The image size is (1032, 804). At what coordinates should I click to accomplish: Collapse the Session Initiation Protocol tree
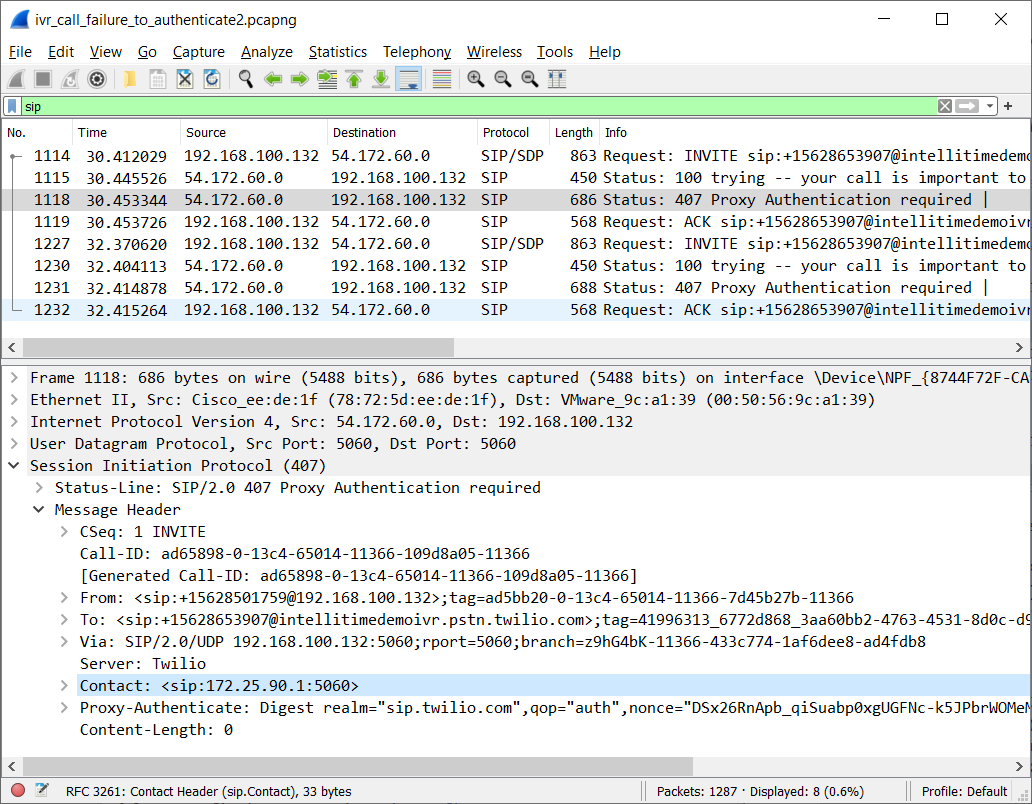[14, 466]
